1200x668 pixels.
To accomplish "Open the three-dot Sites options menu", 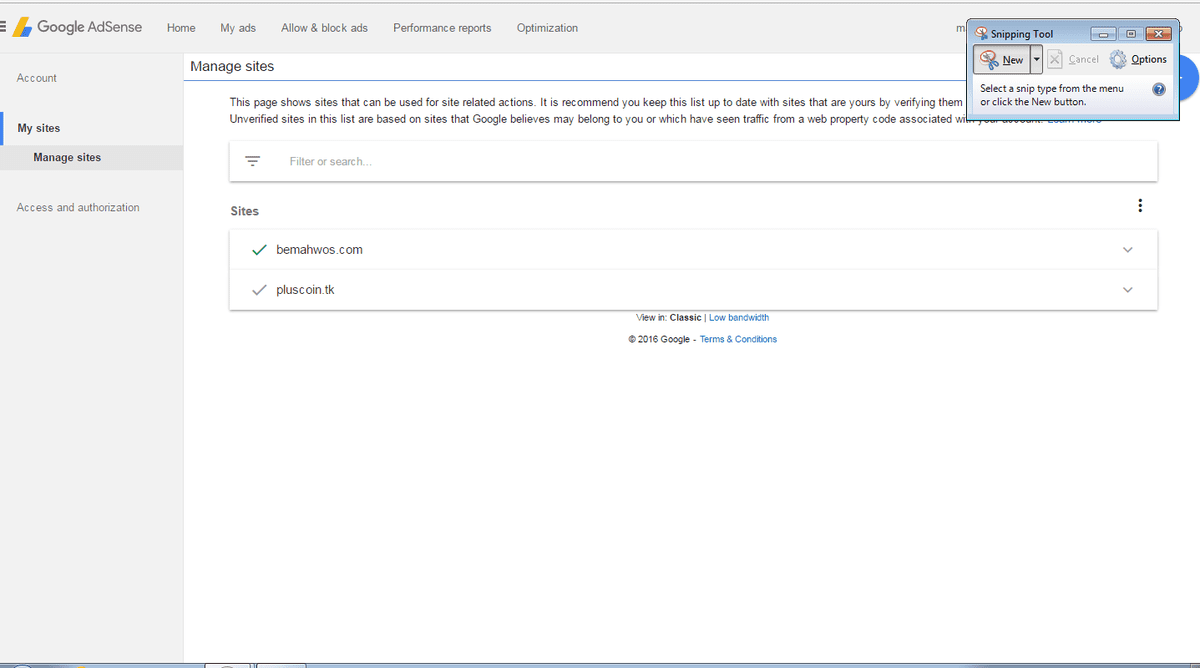I will [1140, 206].
